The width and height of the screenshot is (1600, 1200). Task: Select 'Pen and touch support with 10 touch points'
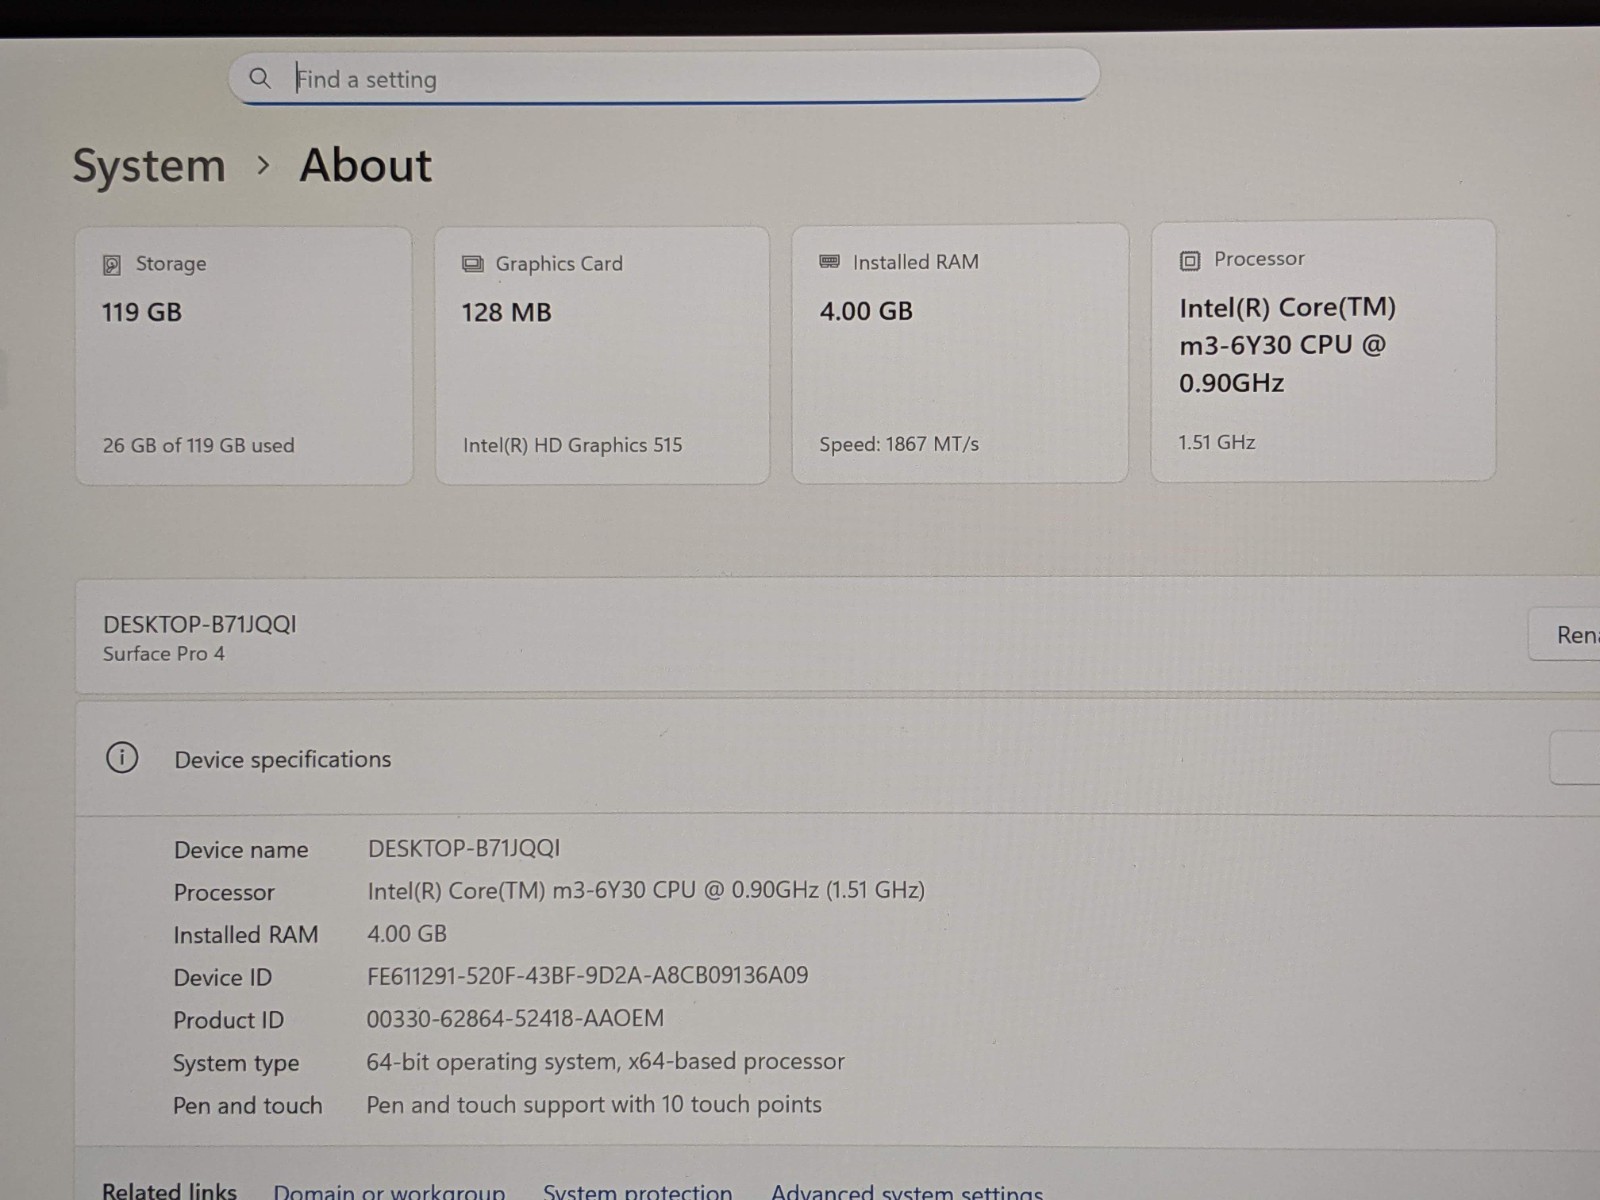point(594,1104)
